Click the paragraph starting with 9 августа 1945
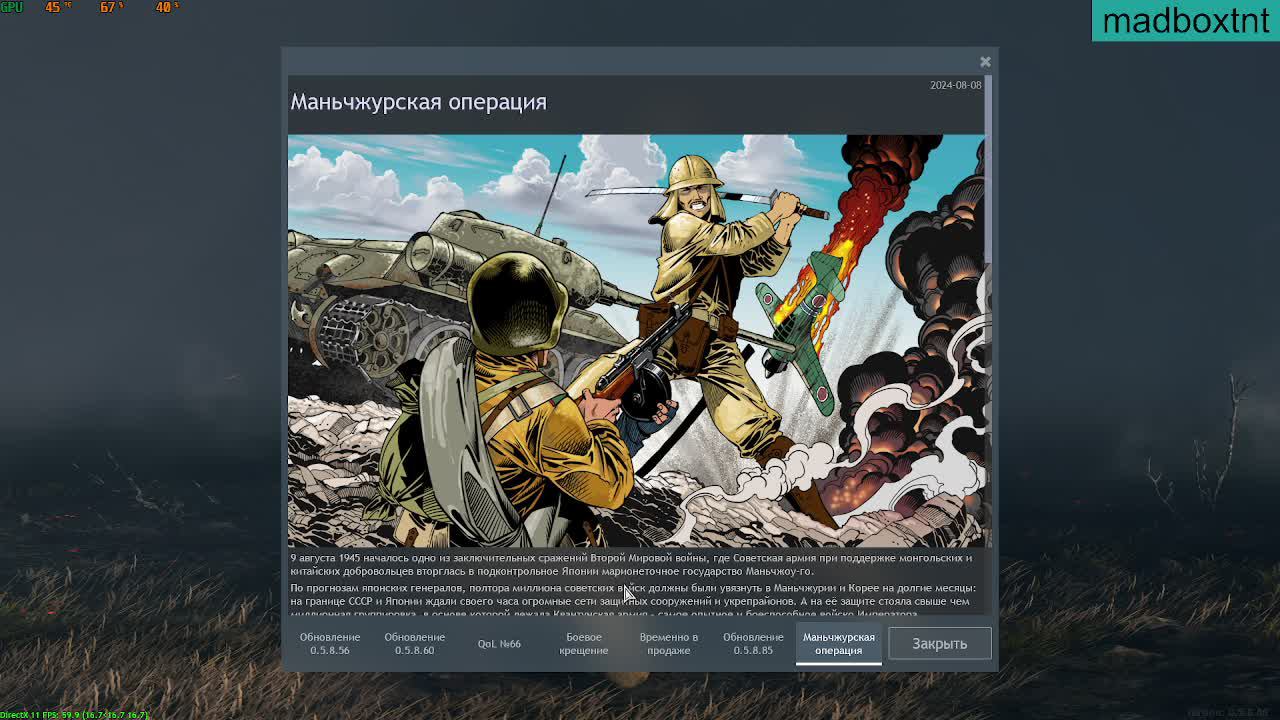The height and width of the screenshot is (720, 1280). coord(631,564)
